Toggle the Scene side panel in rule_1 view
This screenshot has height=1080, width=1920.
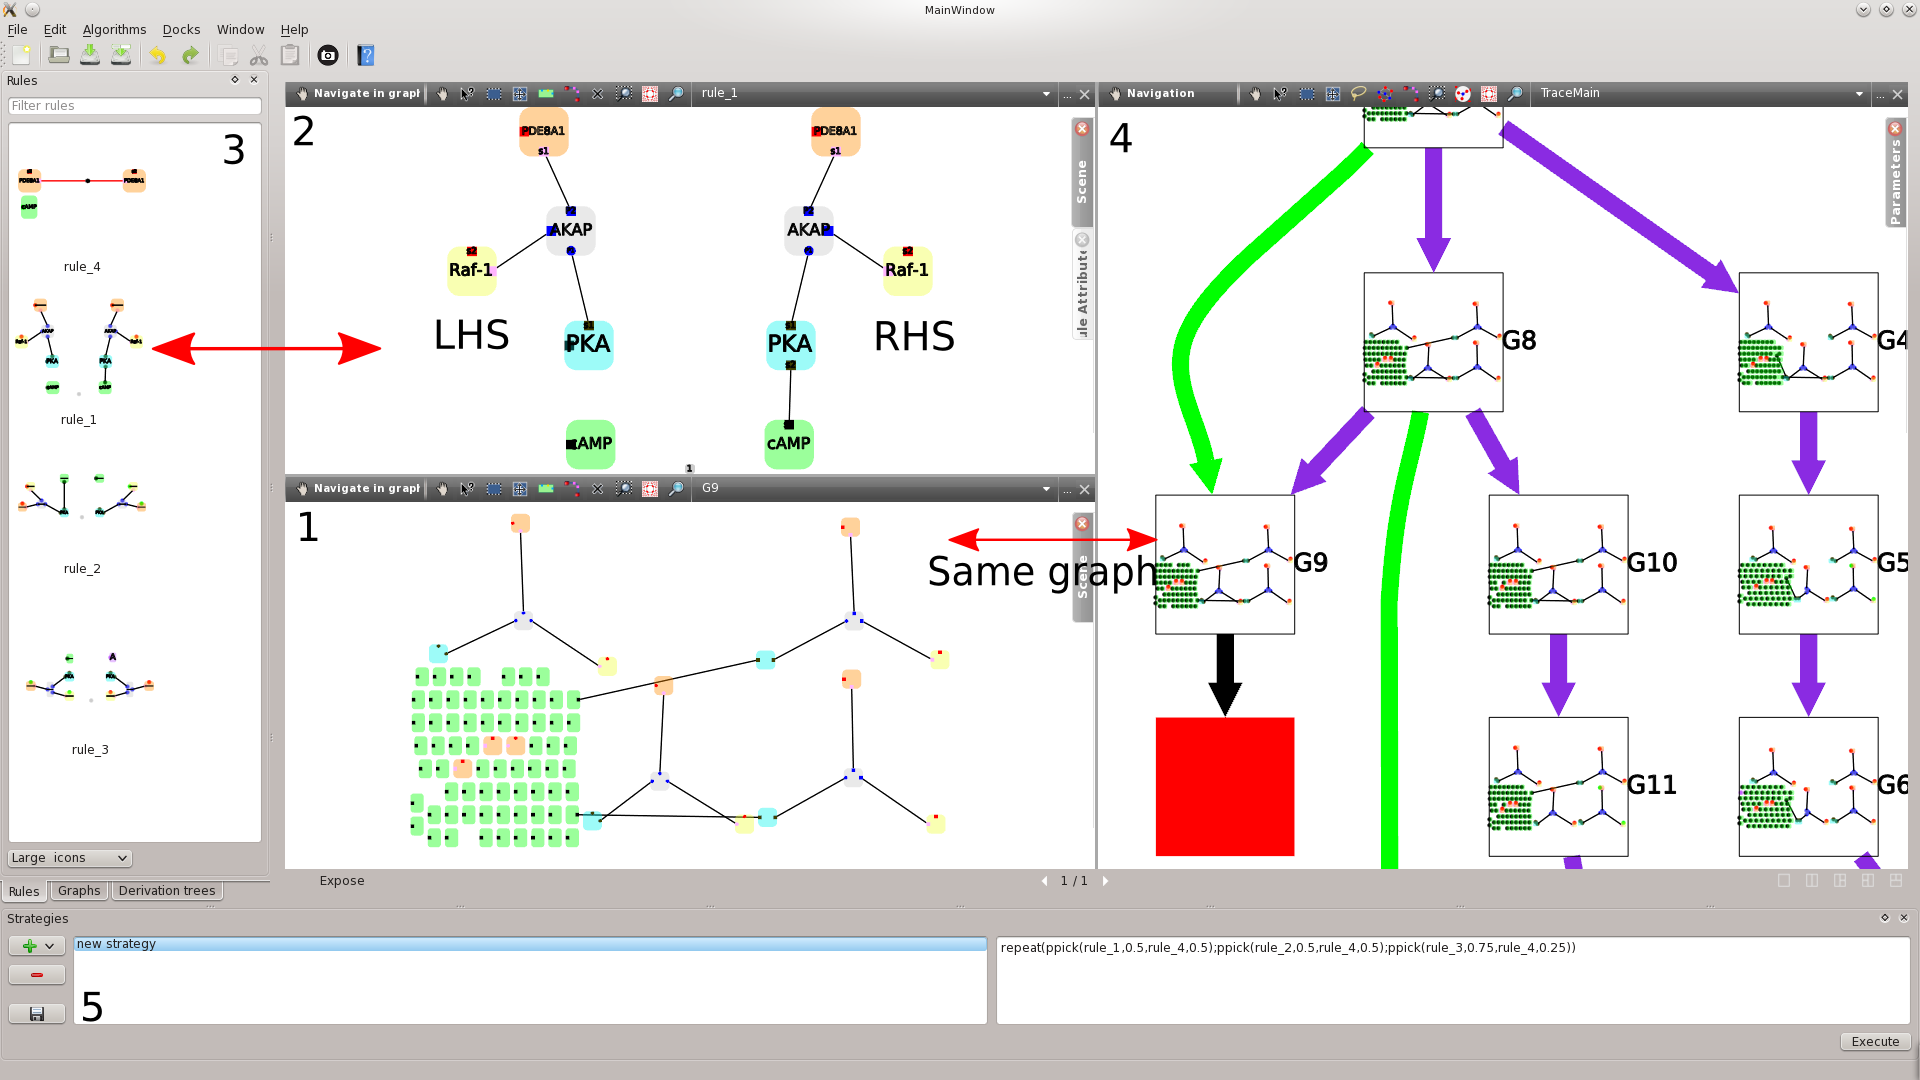(x=1081, y=181)
